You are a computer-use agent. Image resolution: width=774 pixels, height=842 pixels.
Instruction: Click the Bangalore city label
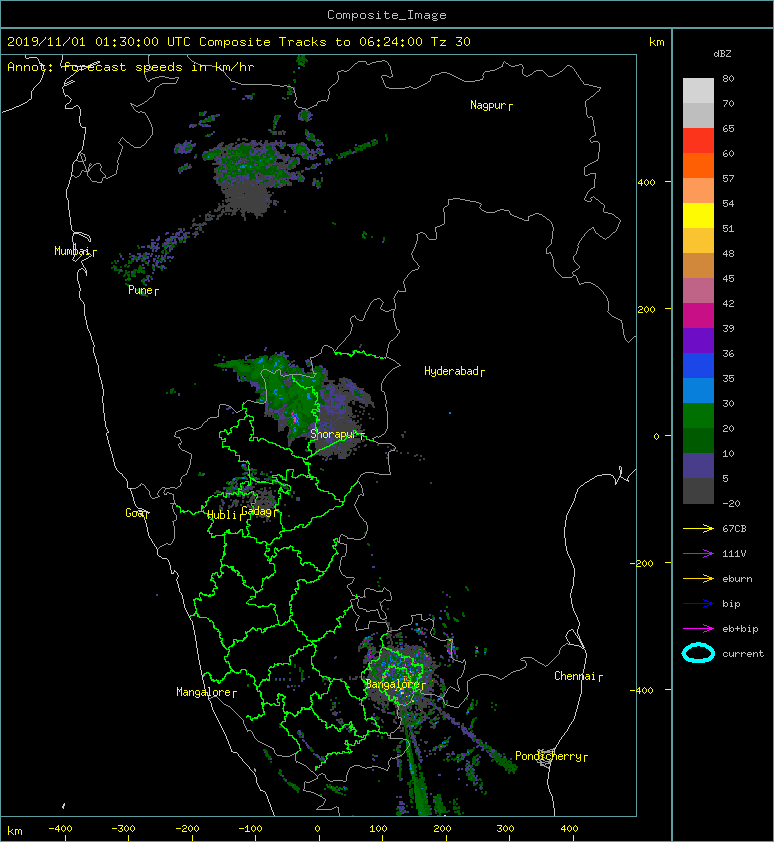[x=395, y=684]
